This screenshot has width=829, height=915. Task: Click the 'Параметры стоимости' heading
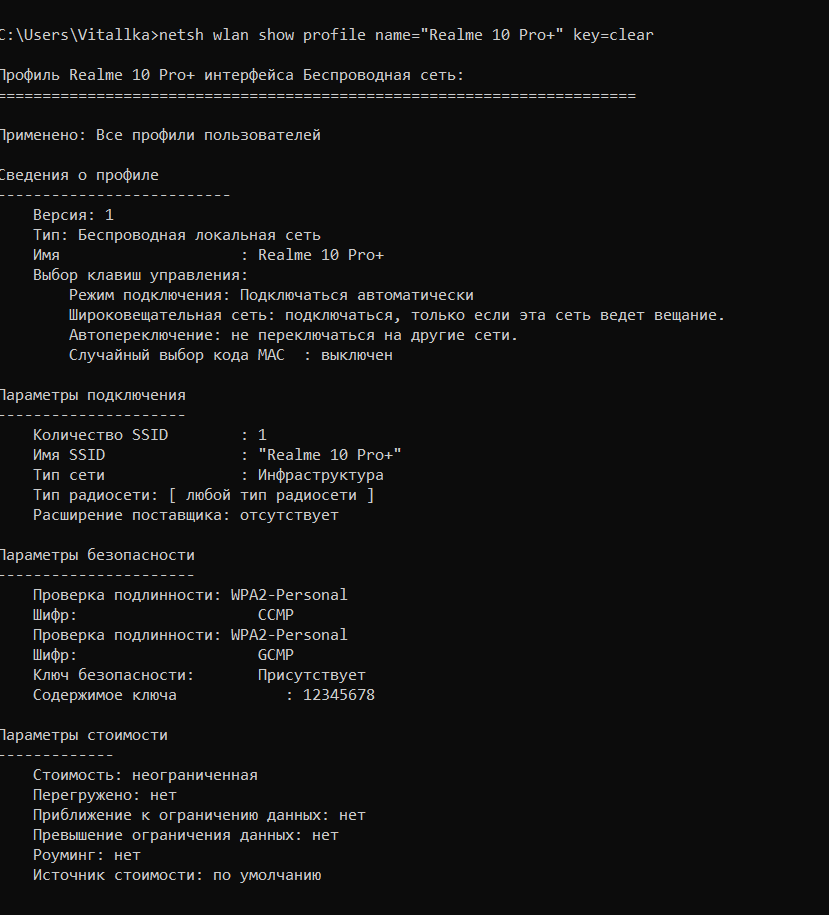(84, 735)
